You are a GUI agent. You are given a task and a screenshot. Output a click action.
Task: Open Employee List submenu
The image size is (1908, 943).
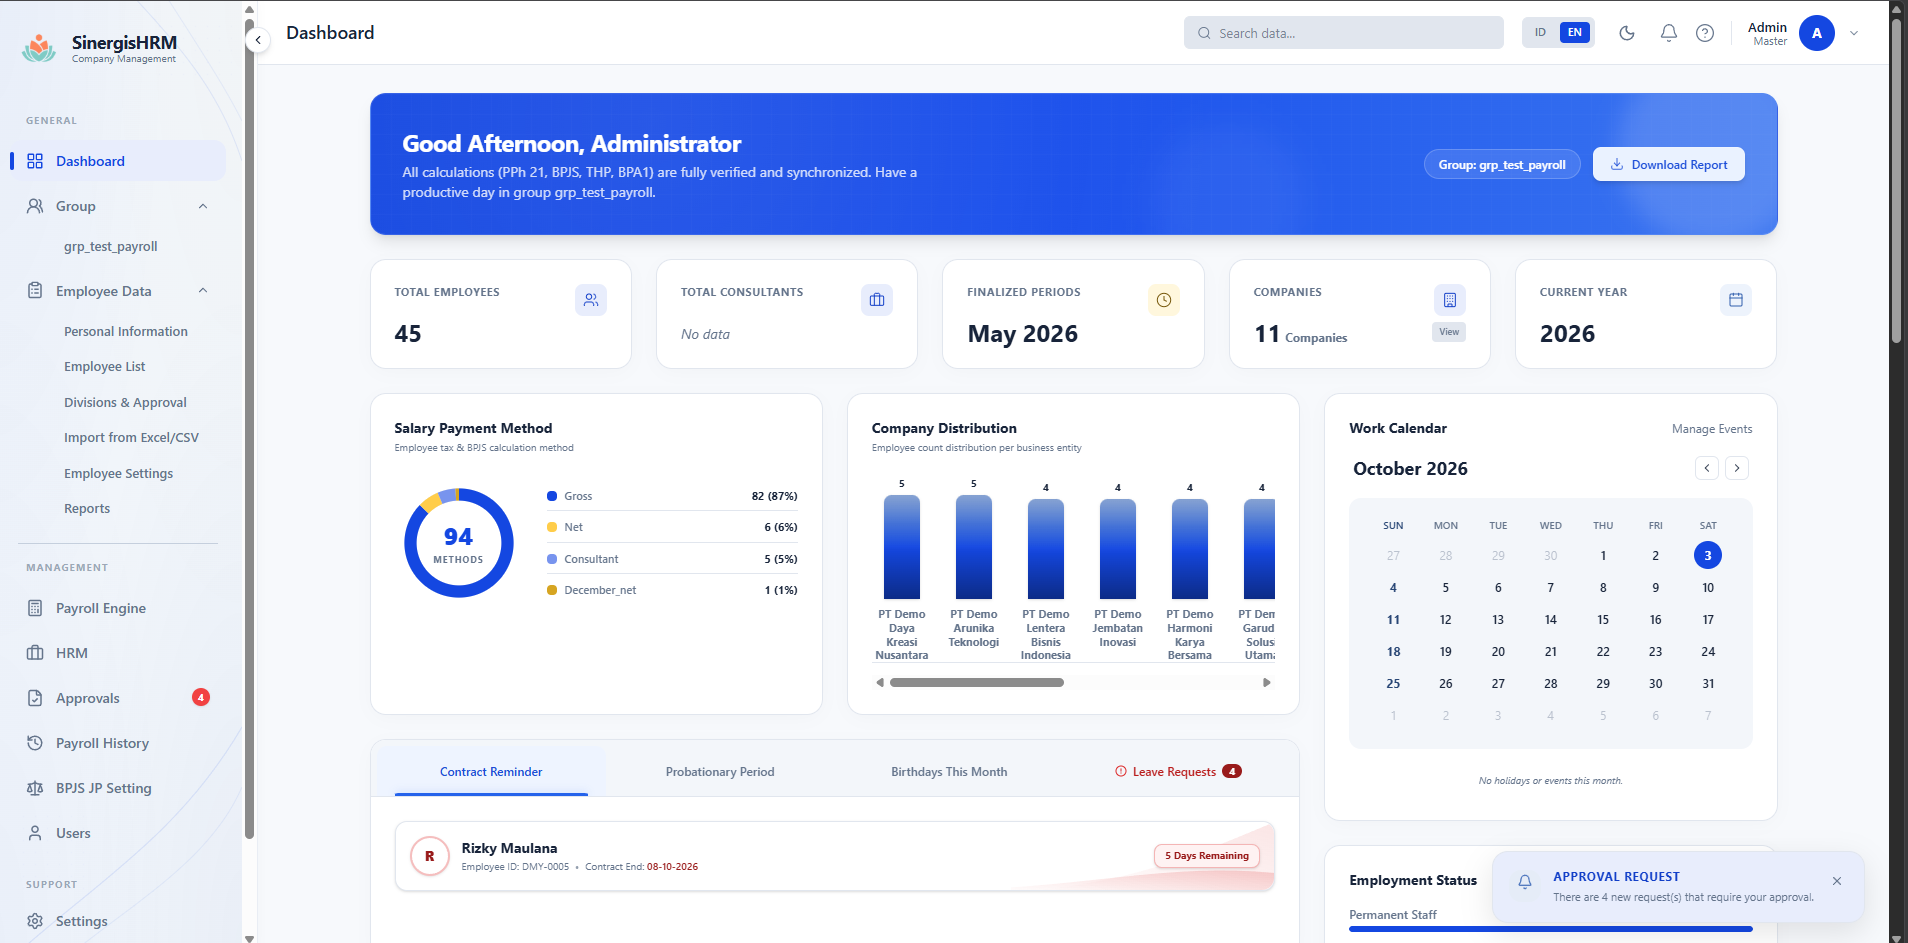coord(105,367)
